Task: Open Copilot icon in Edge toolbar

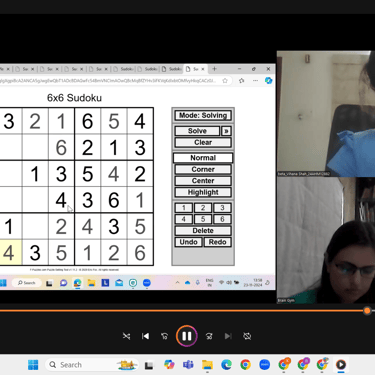Action: coord(268,81)
